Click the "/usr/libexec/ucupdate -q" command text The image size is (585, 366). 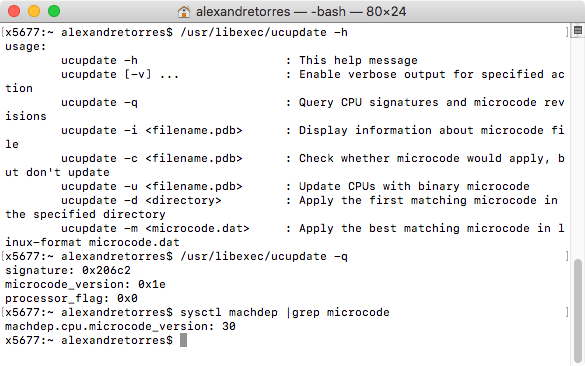(x=264, y=256)
